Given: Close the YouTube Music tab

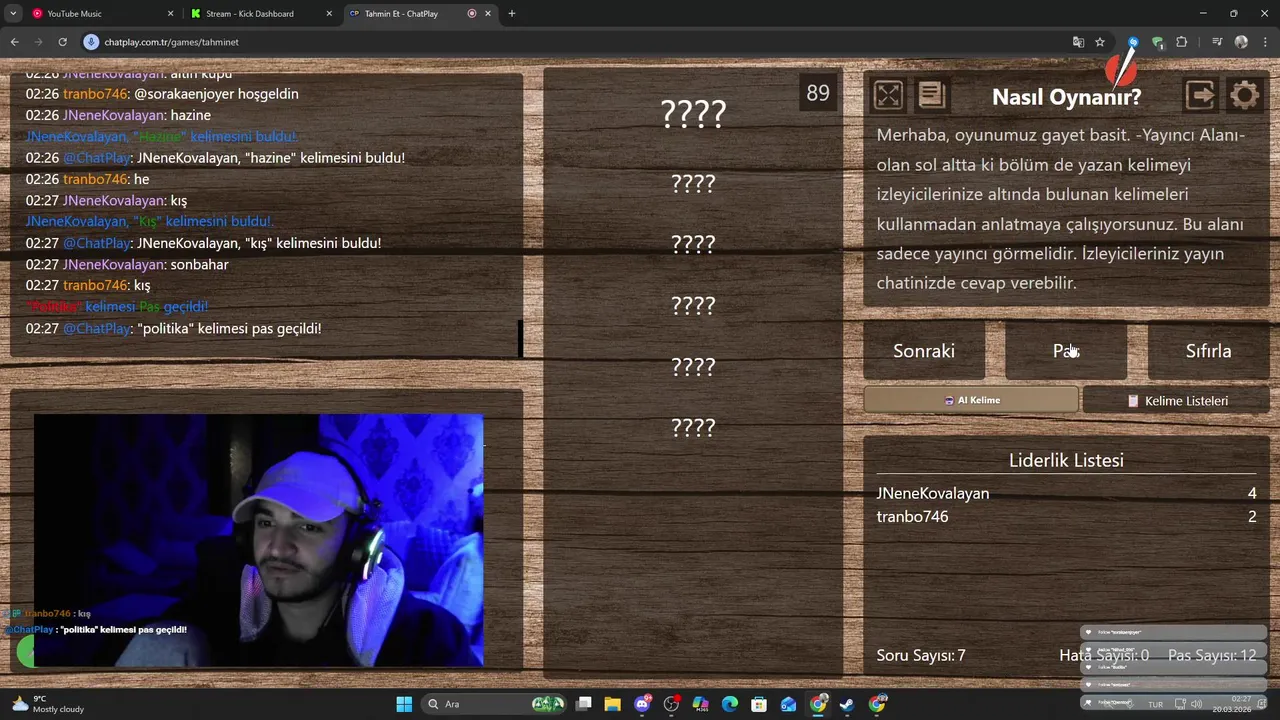Looking at the screenshot, I should (x=170, y=14).
